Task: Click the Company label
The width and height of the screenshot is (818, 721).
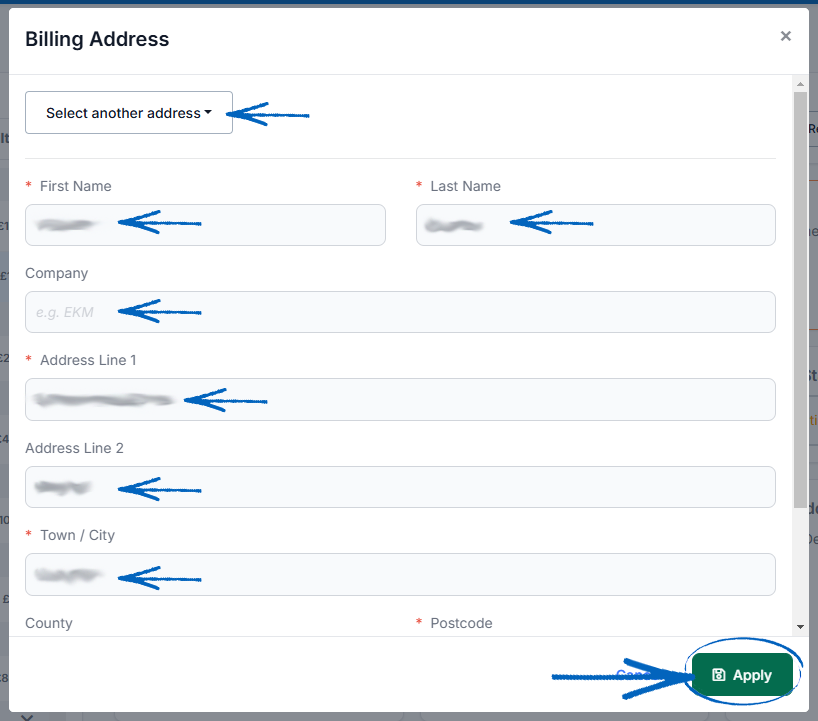Action: pyautogui.click(x=56, y=273)
